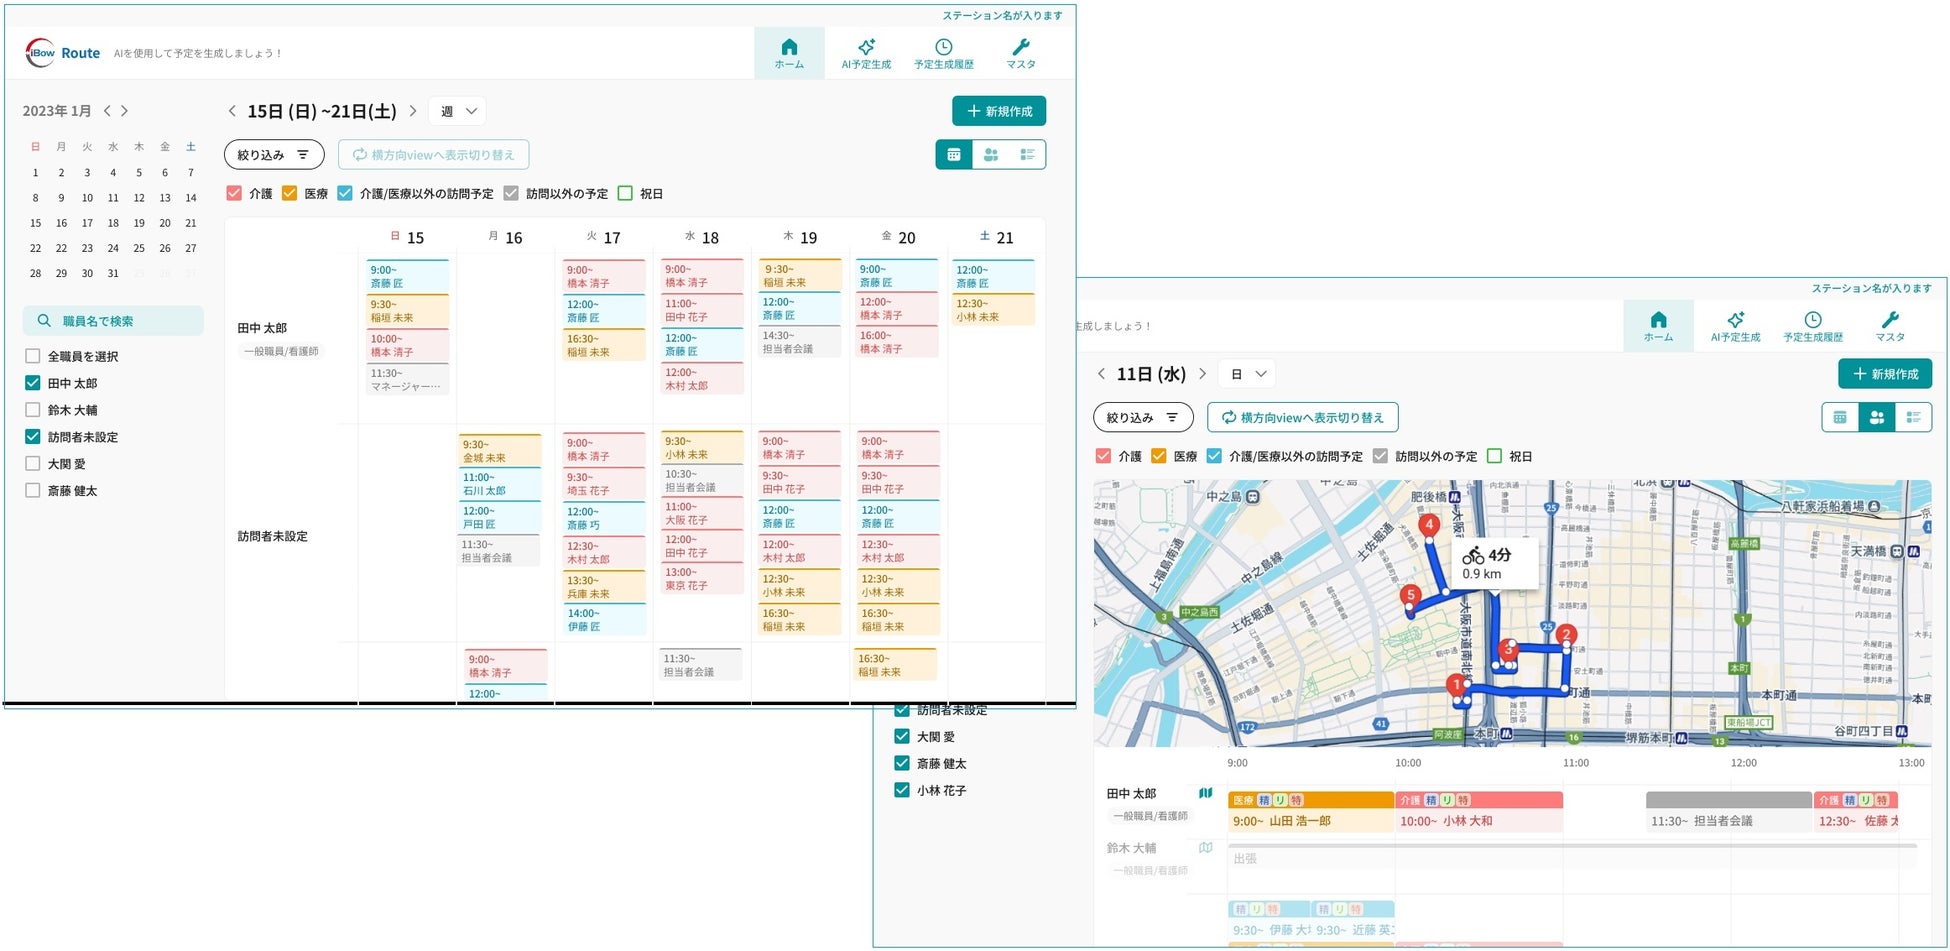Go to next month in mini calendar
Image resolution: width=1950 pixels, height=951 pixels.
coord(124,111)
